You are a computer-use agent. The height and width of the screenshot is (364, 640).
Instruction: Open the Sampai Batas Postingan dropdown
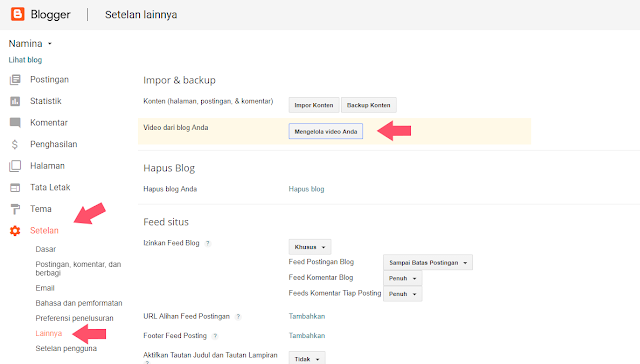point(428,262)
